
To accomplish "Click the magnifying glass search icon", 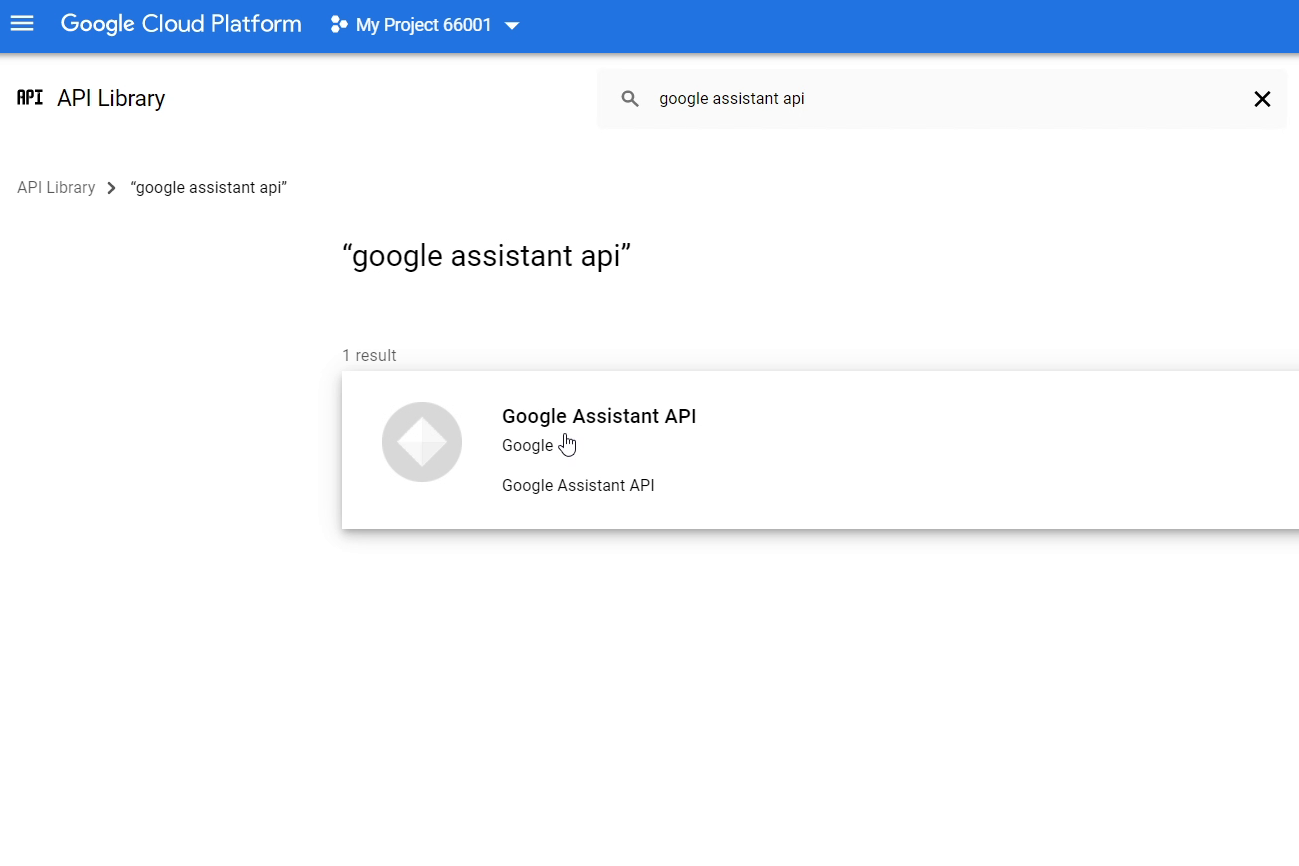I will [630, 99].
